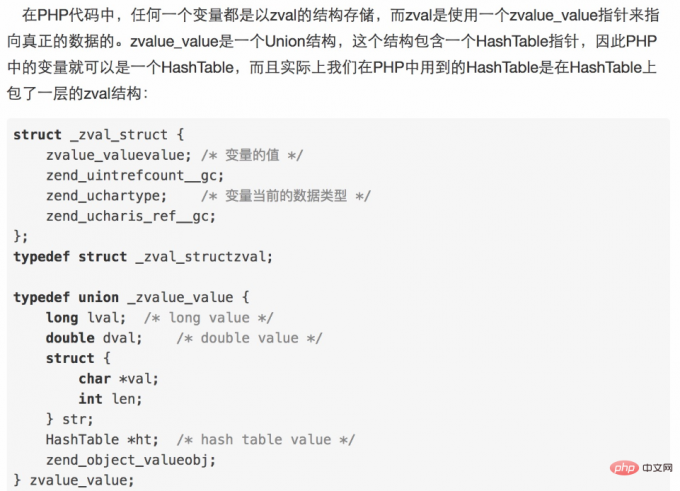Click the zend_uintrefcount__gc code line
This screenshot has height=491, width=680.
tap(135, 175)
